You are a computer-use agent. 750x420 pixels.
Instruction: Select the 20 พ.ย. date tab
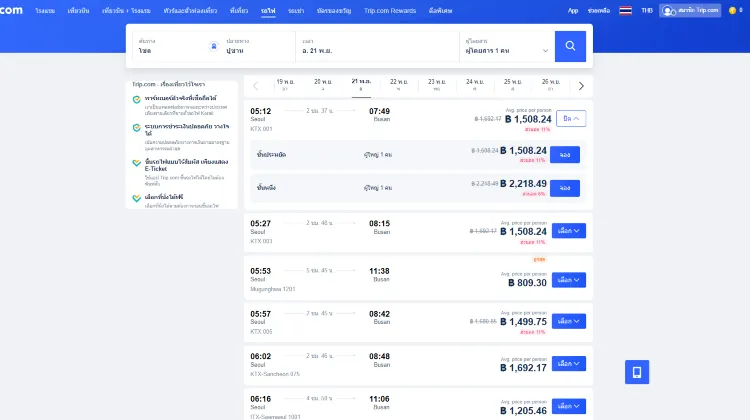323,84
